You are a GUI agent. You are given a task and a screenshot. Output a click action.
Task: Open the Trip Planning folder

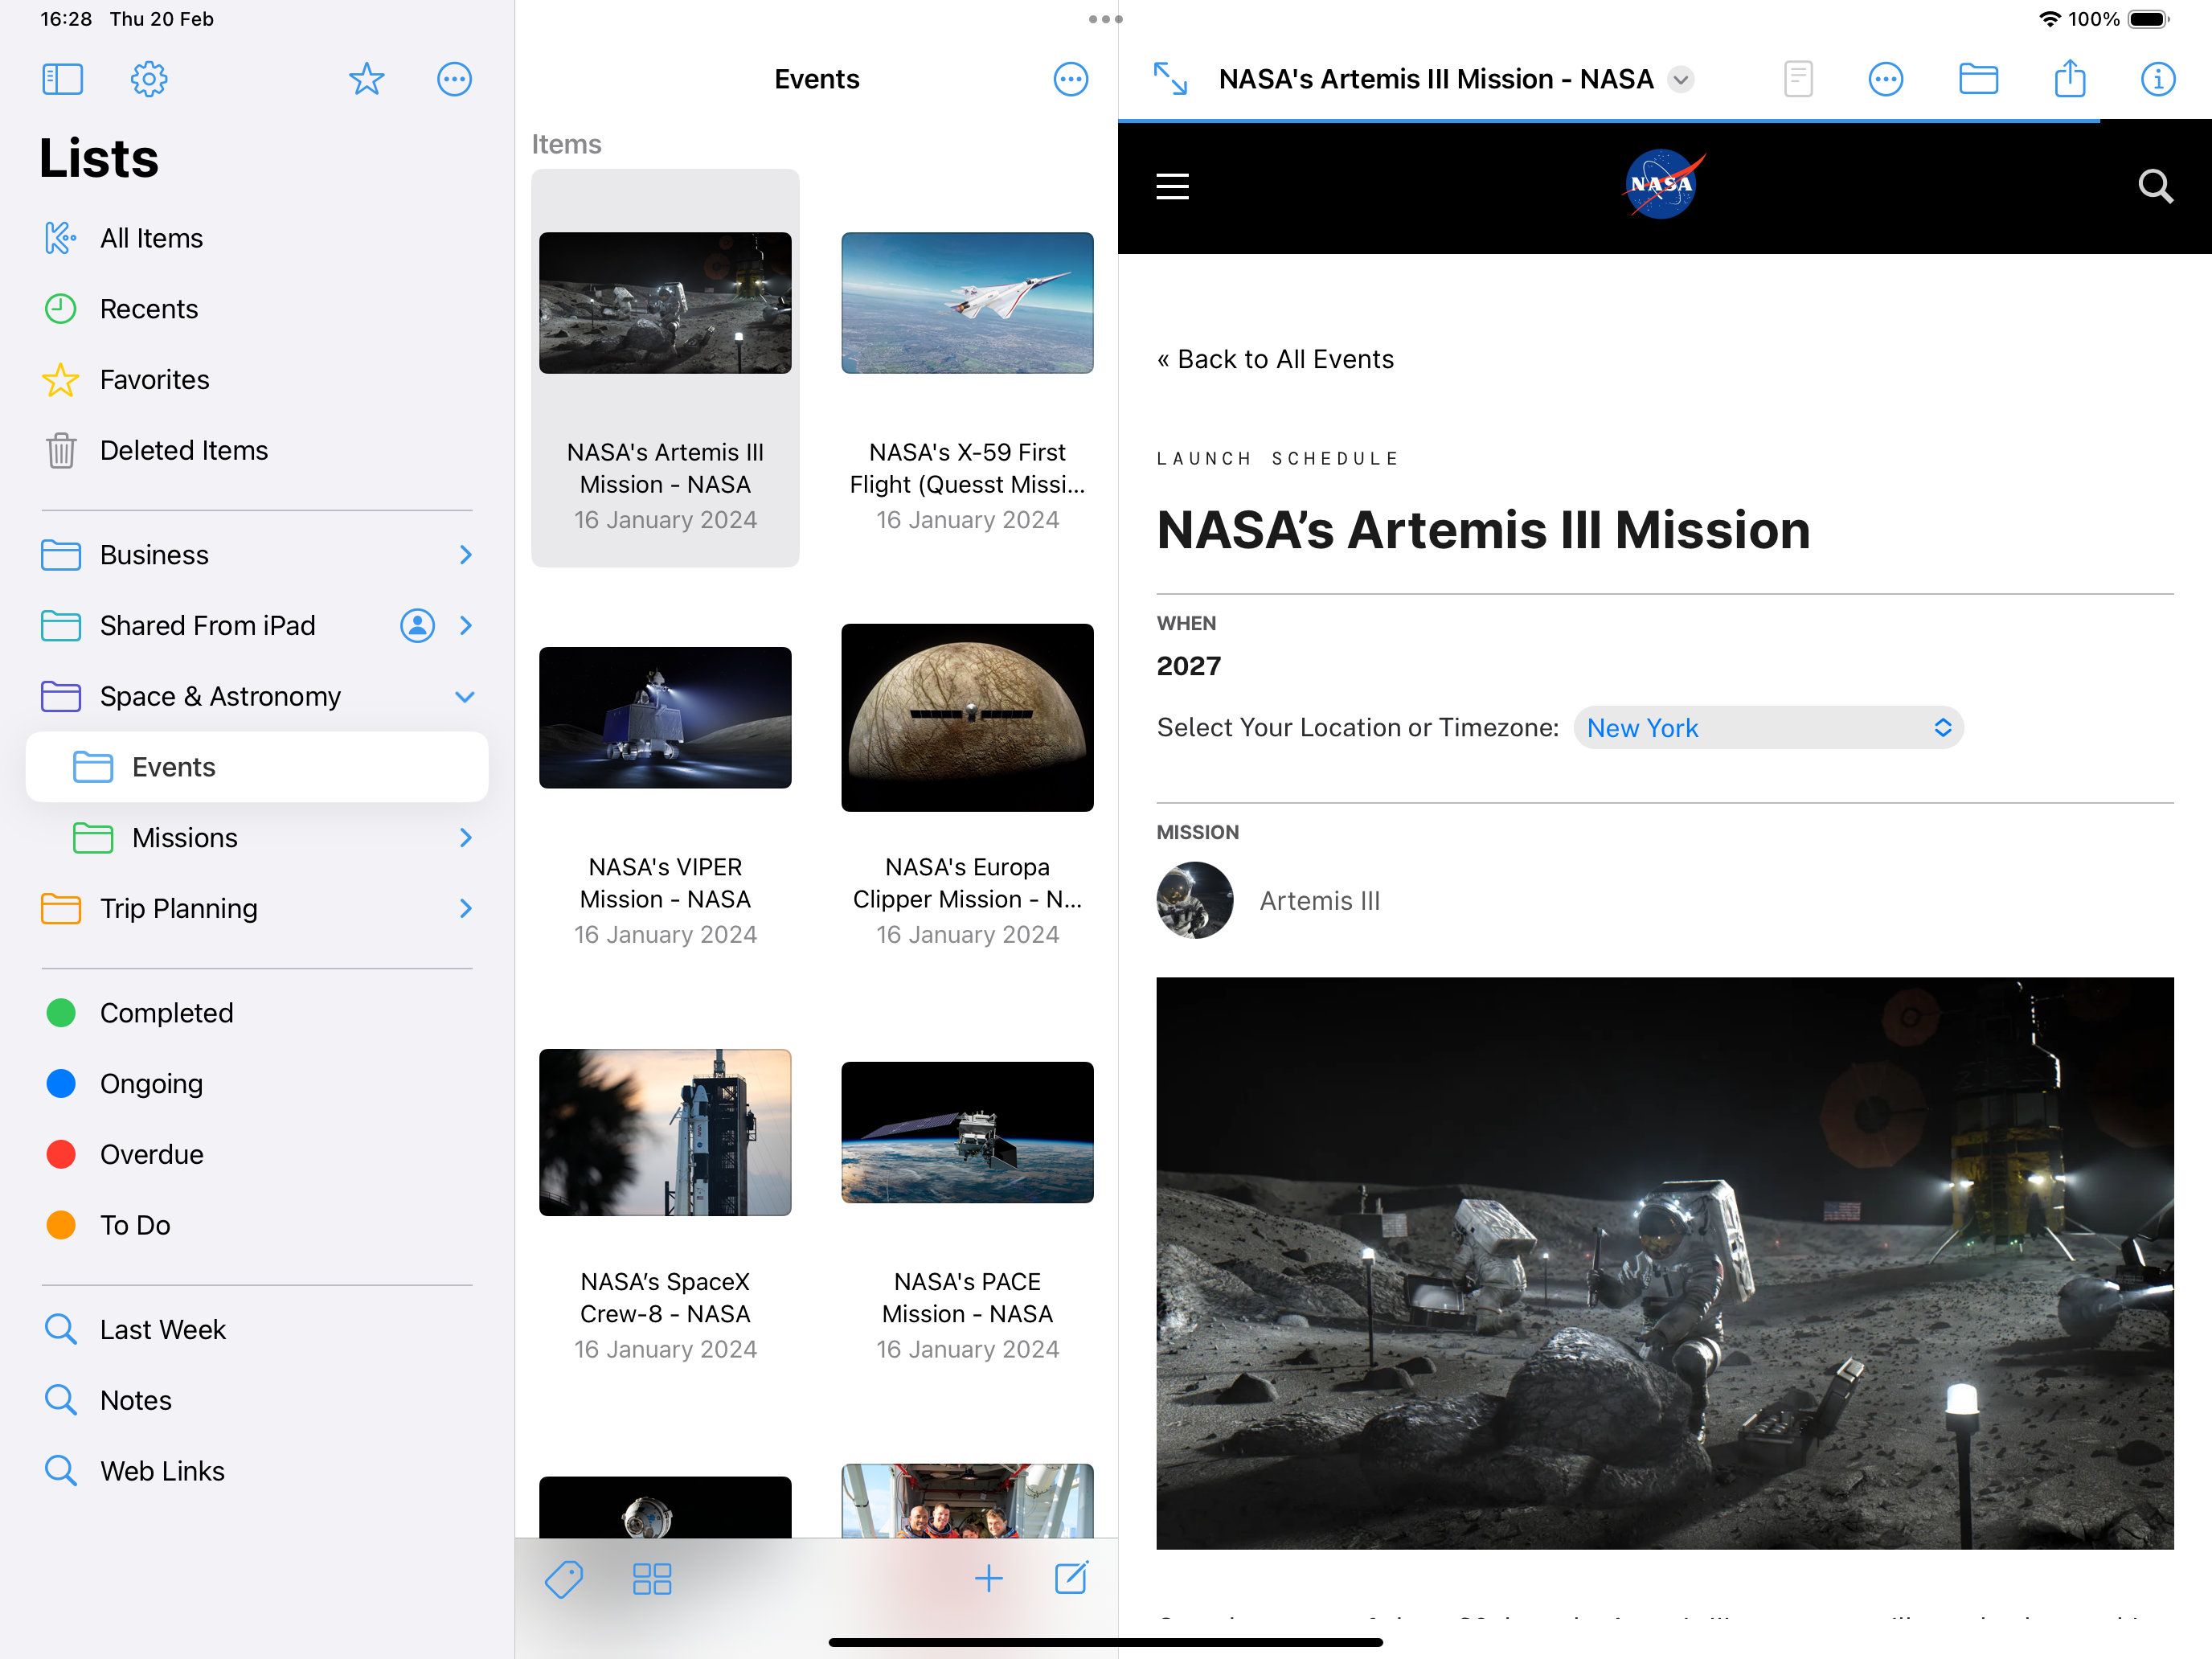coord(256,908)
